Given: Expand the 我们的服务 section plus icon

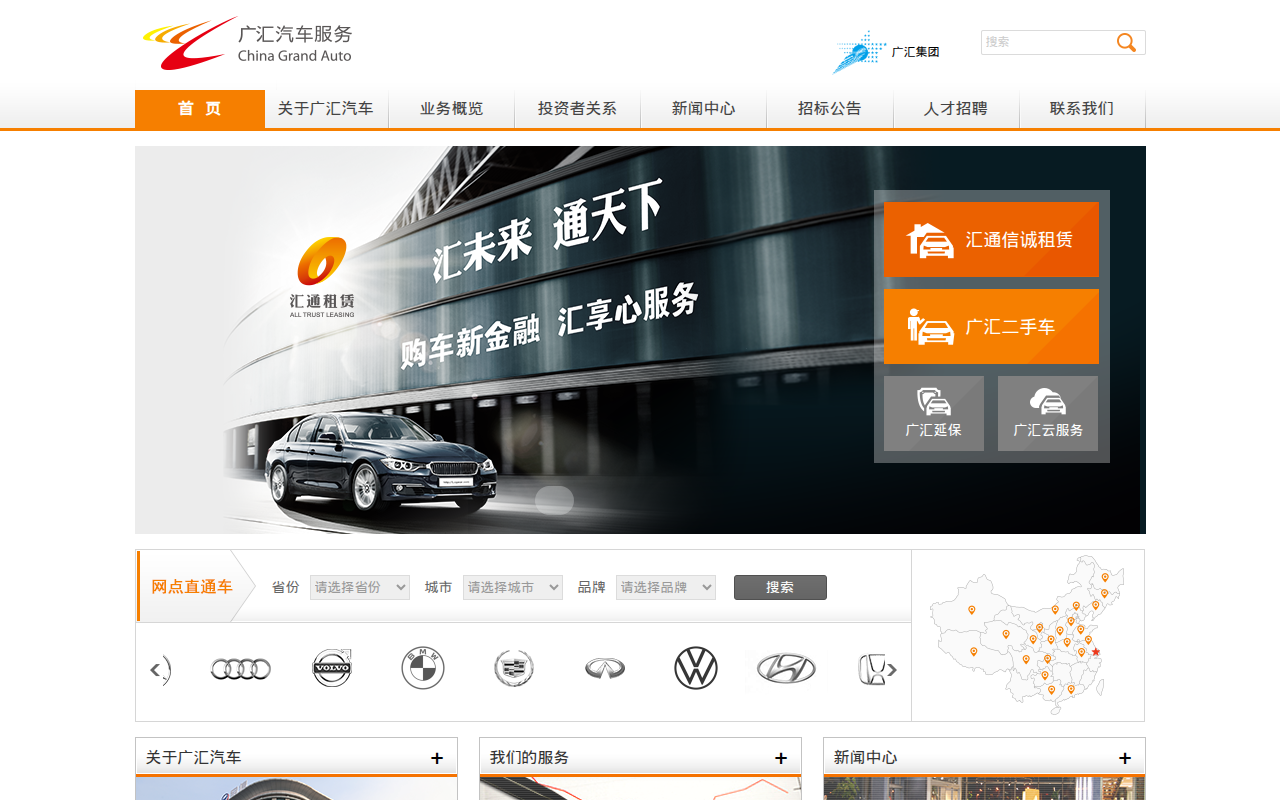Looking at the screenshot, I should point(781,758).
